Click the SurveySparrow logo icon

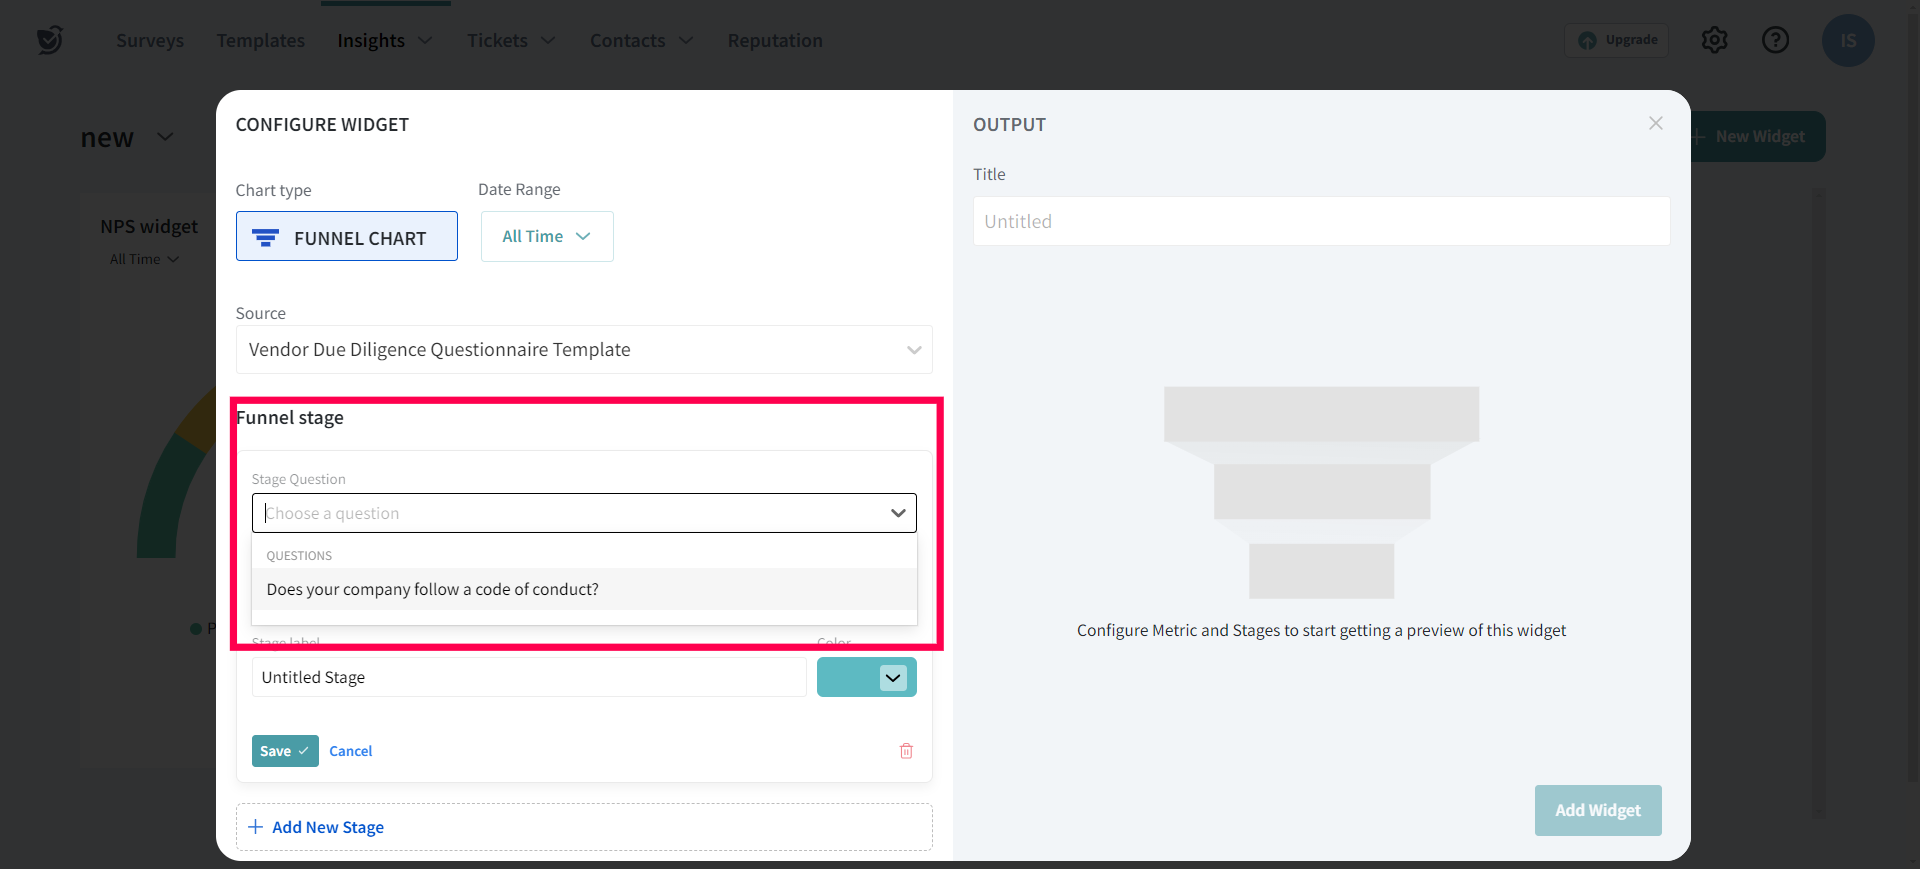(x=49, y=40)
